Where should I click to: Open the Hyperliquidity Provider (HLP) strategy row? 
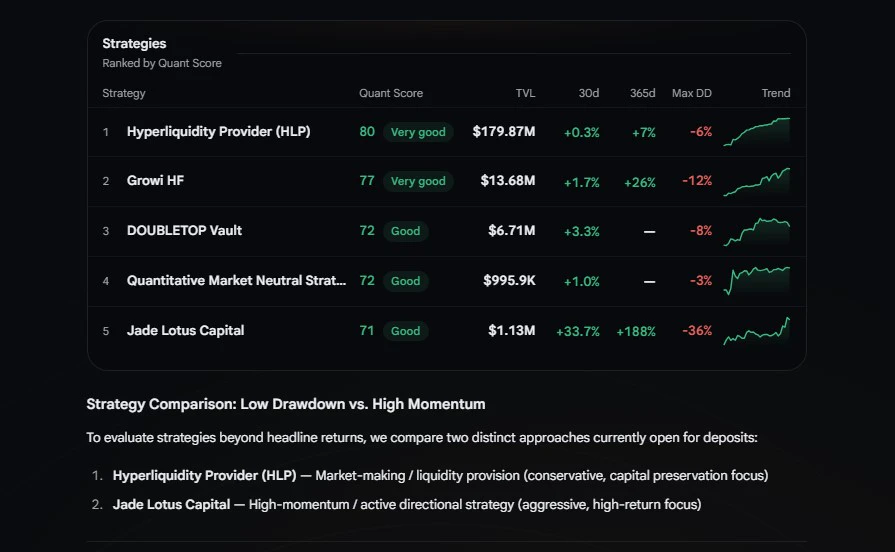(x=446, y=132)
